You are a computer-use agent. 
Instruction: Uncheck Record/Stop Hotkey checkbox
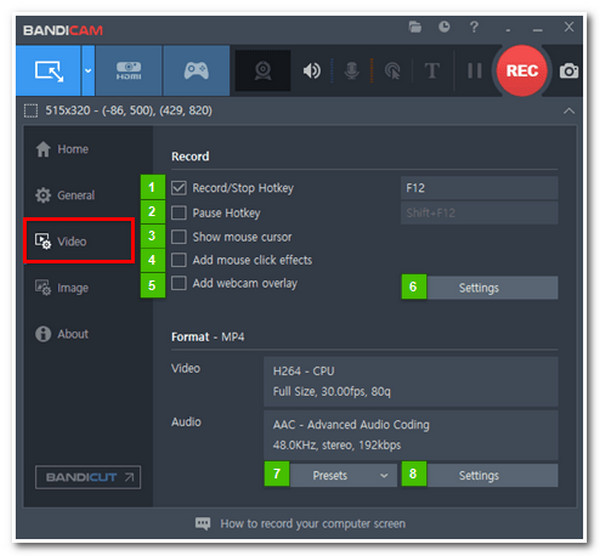179,188
